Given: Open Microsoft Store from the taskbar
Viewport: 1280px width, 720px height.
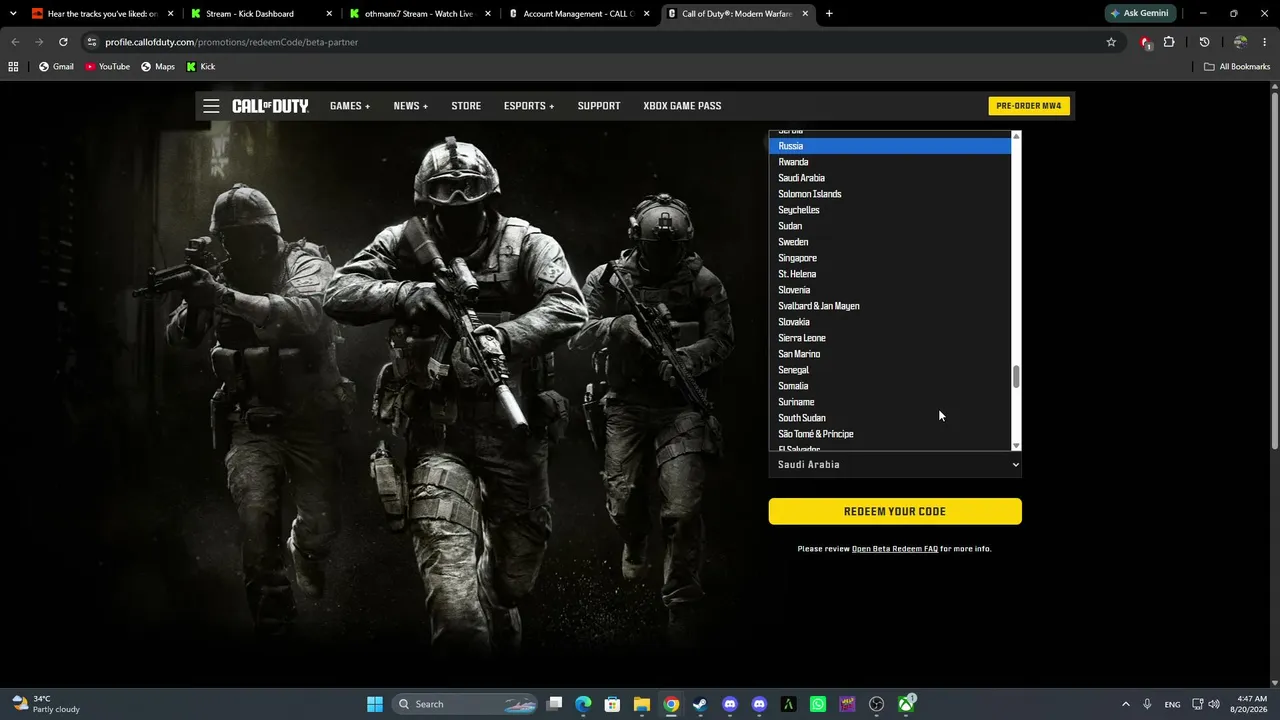Looking at the screenshot, I should click(x=612, y=704).
